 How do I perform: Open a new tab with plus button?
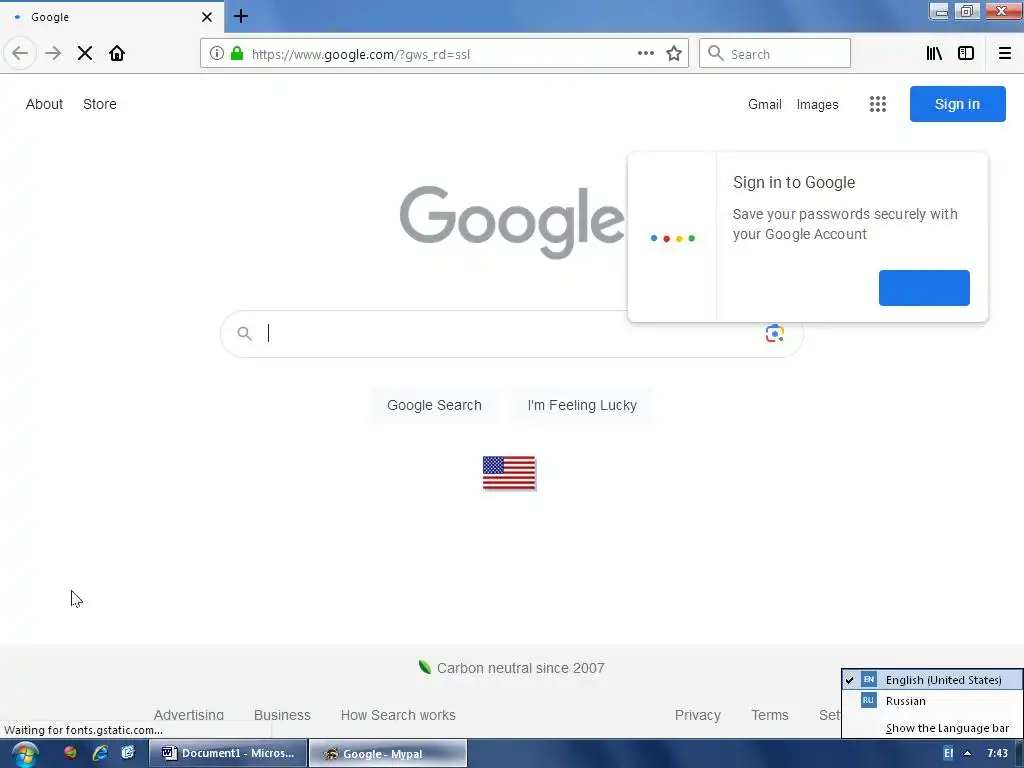241,16
